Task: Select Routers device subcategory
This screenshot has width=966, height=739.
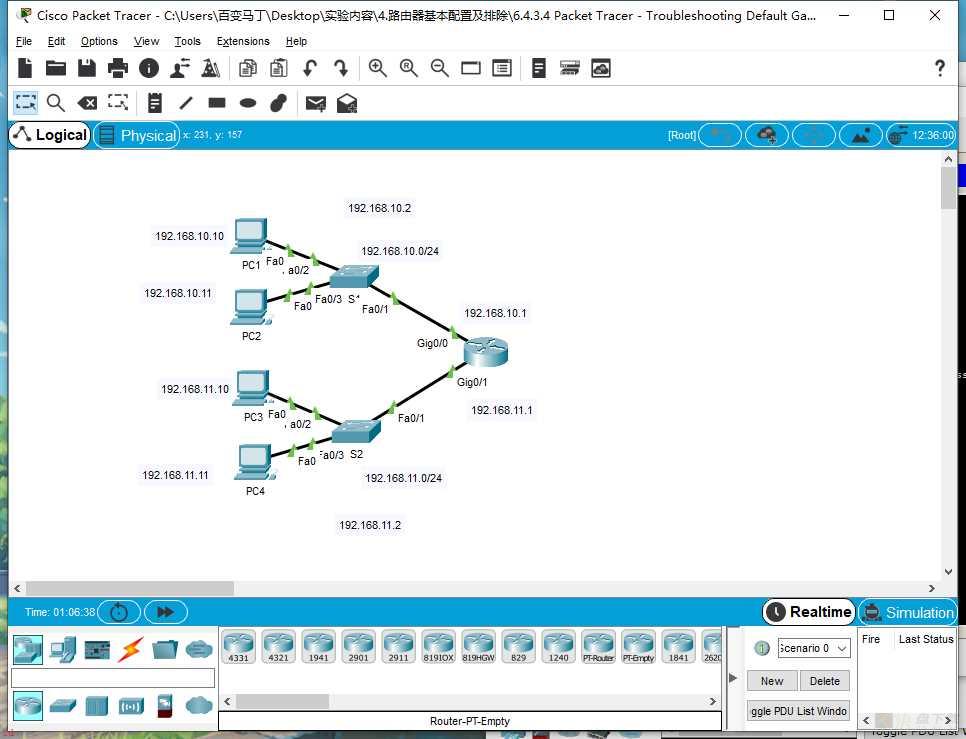Action: [x=28, y=705]
